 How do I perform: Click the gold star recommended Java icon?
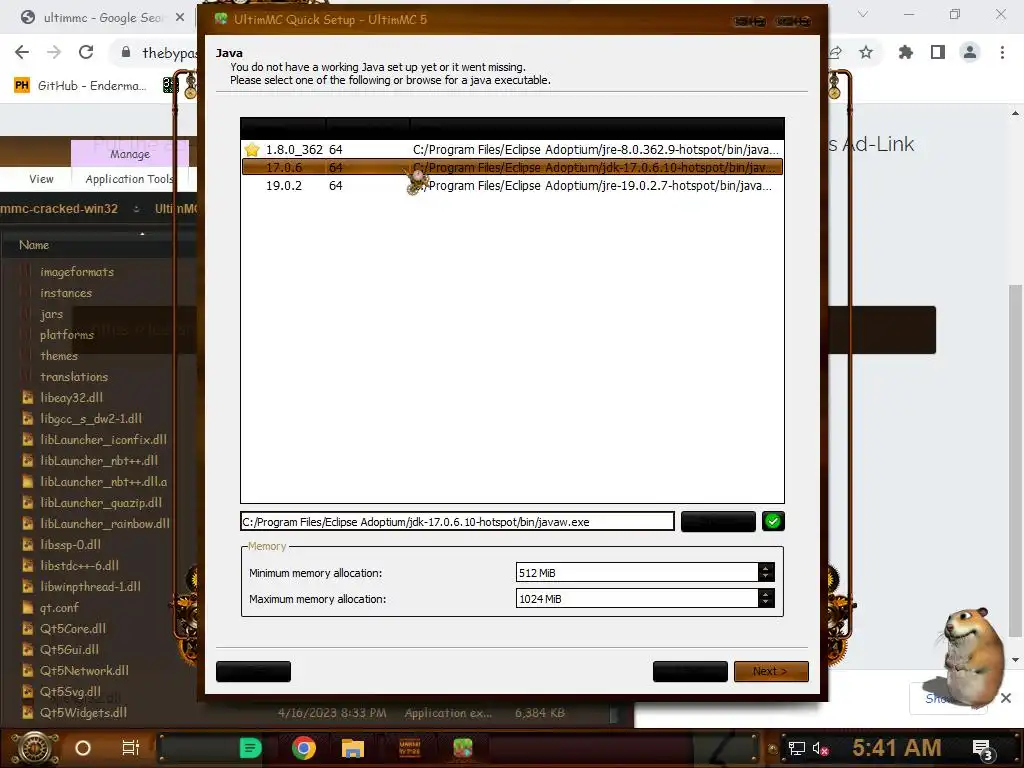tap(252, 150)
